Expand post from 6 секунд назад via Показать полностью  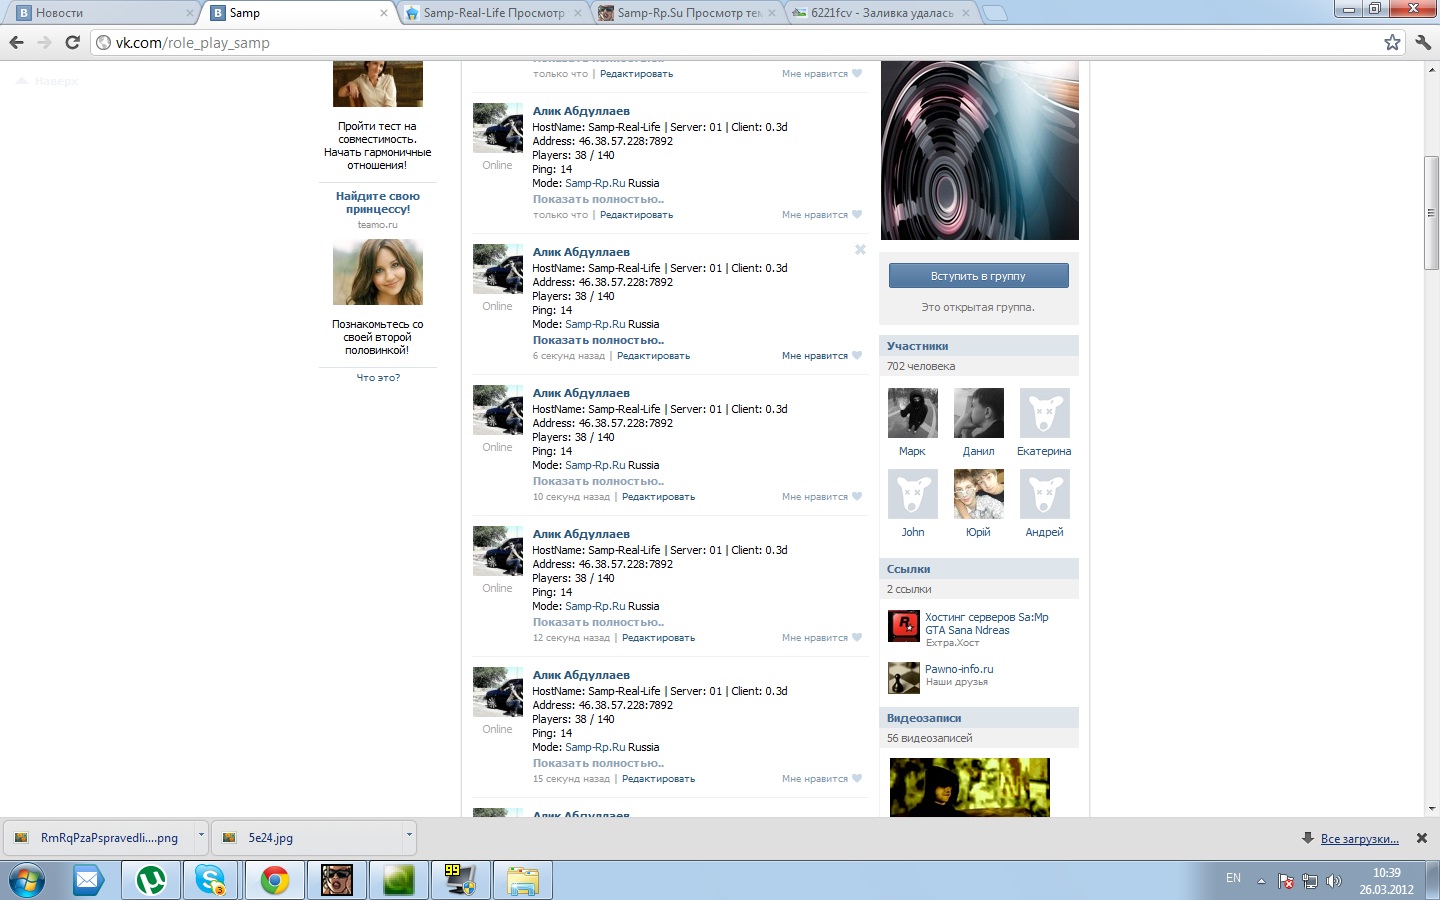(598, 340)
